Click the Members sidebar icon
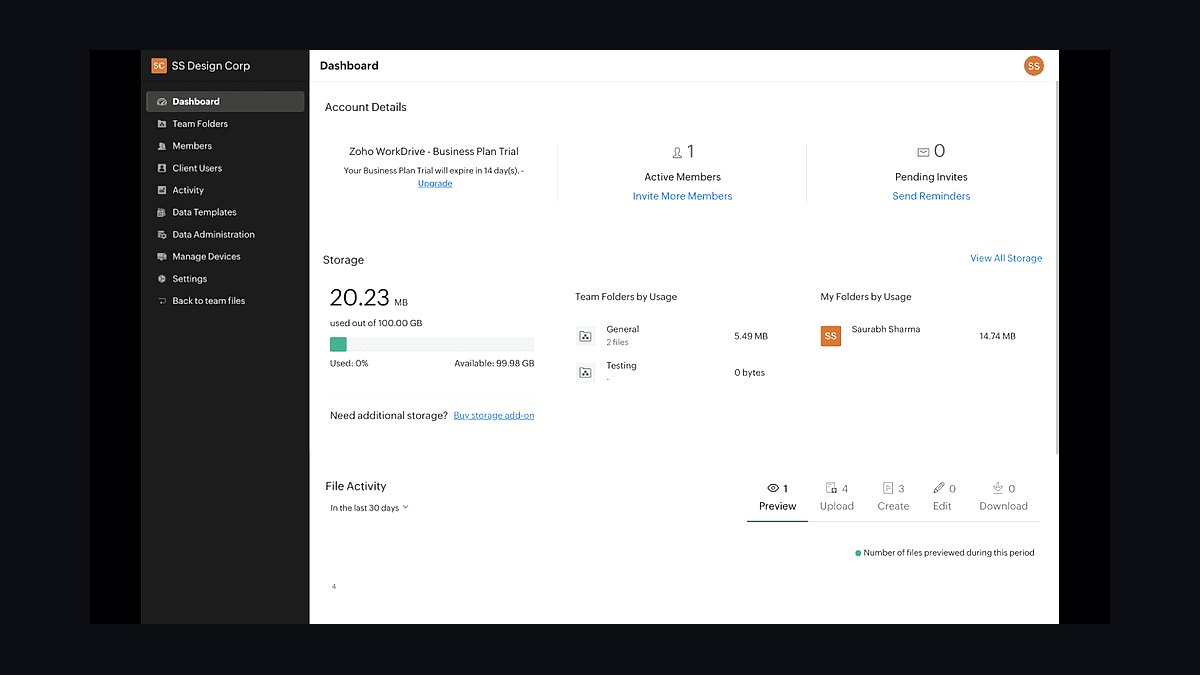Viewport: 1200px width, 675px height. (162, 146)
